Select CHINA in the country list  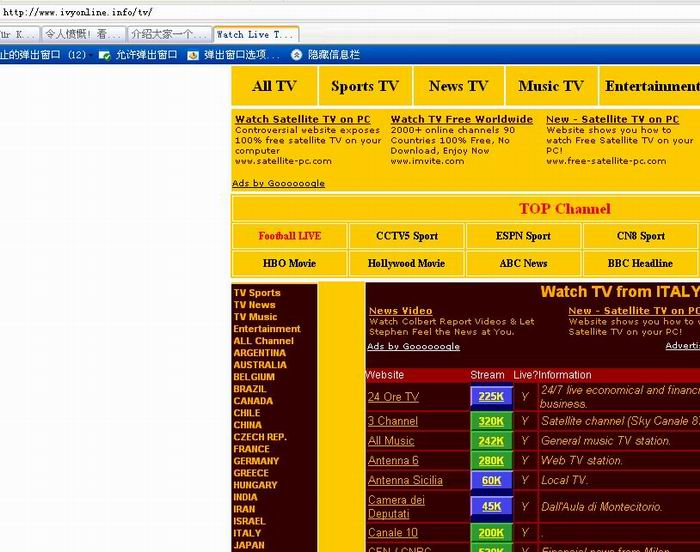pos(248,426)
